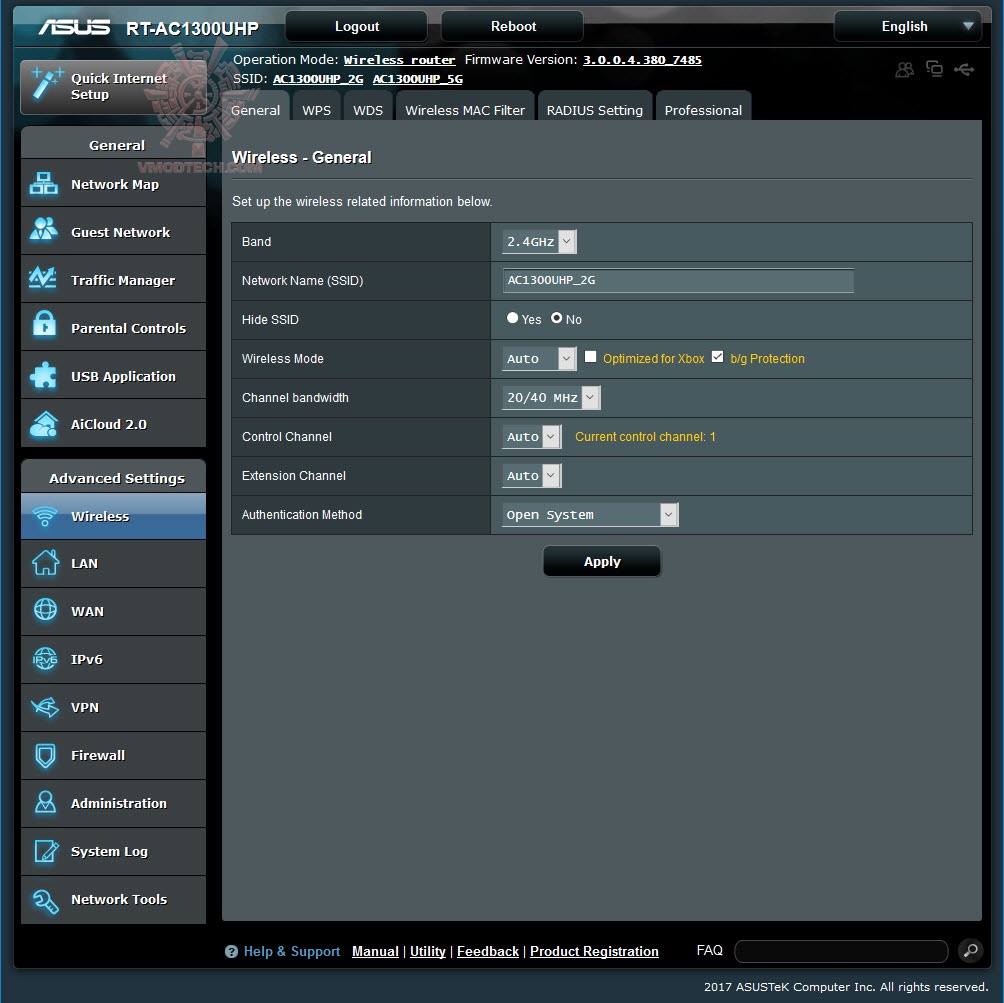This screenshot has height=1003, width=1004.
Task: Select Wireless in Advanced Settings
Action: pyautogui.click(x=113, y=516)
